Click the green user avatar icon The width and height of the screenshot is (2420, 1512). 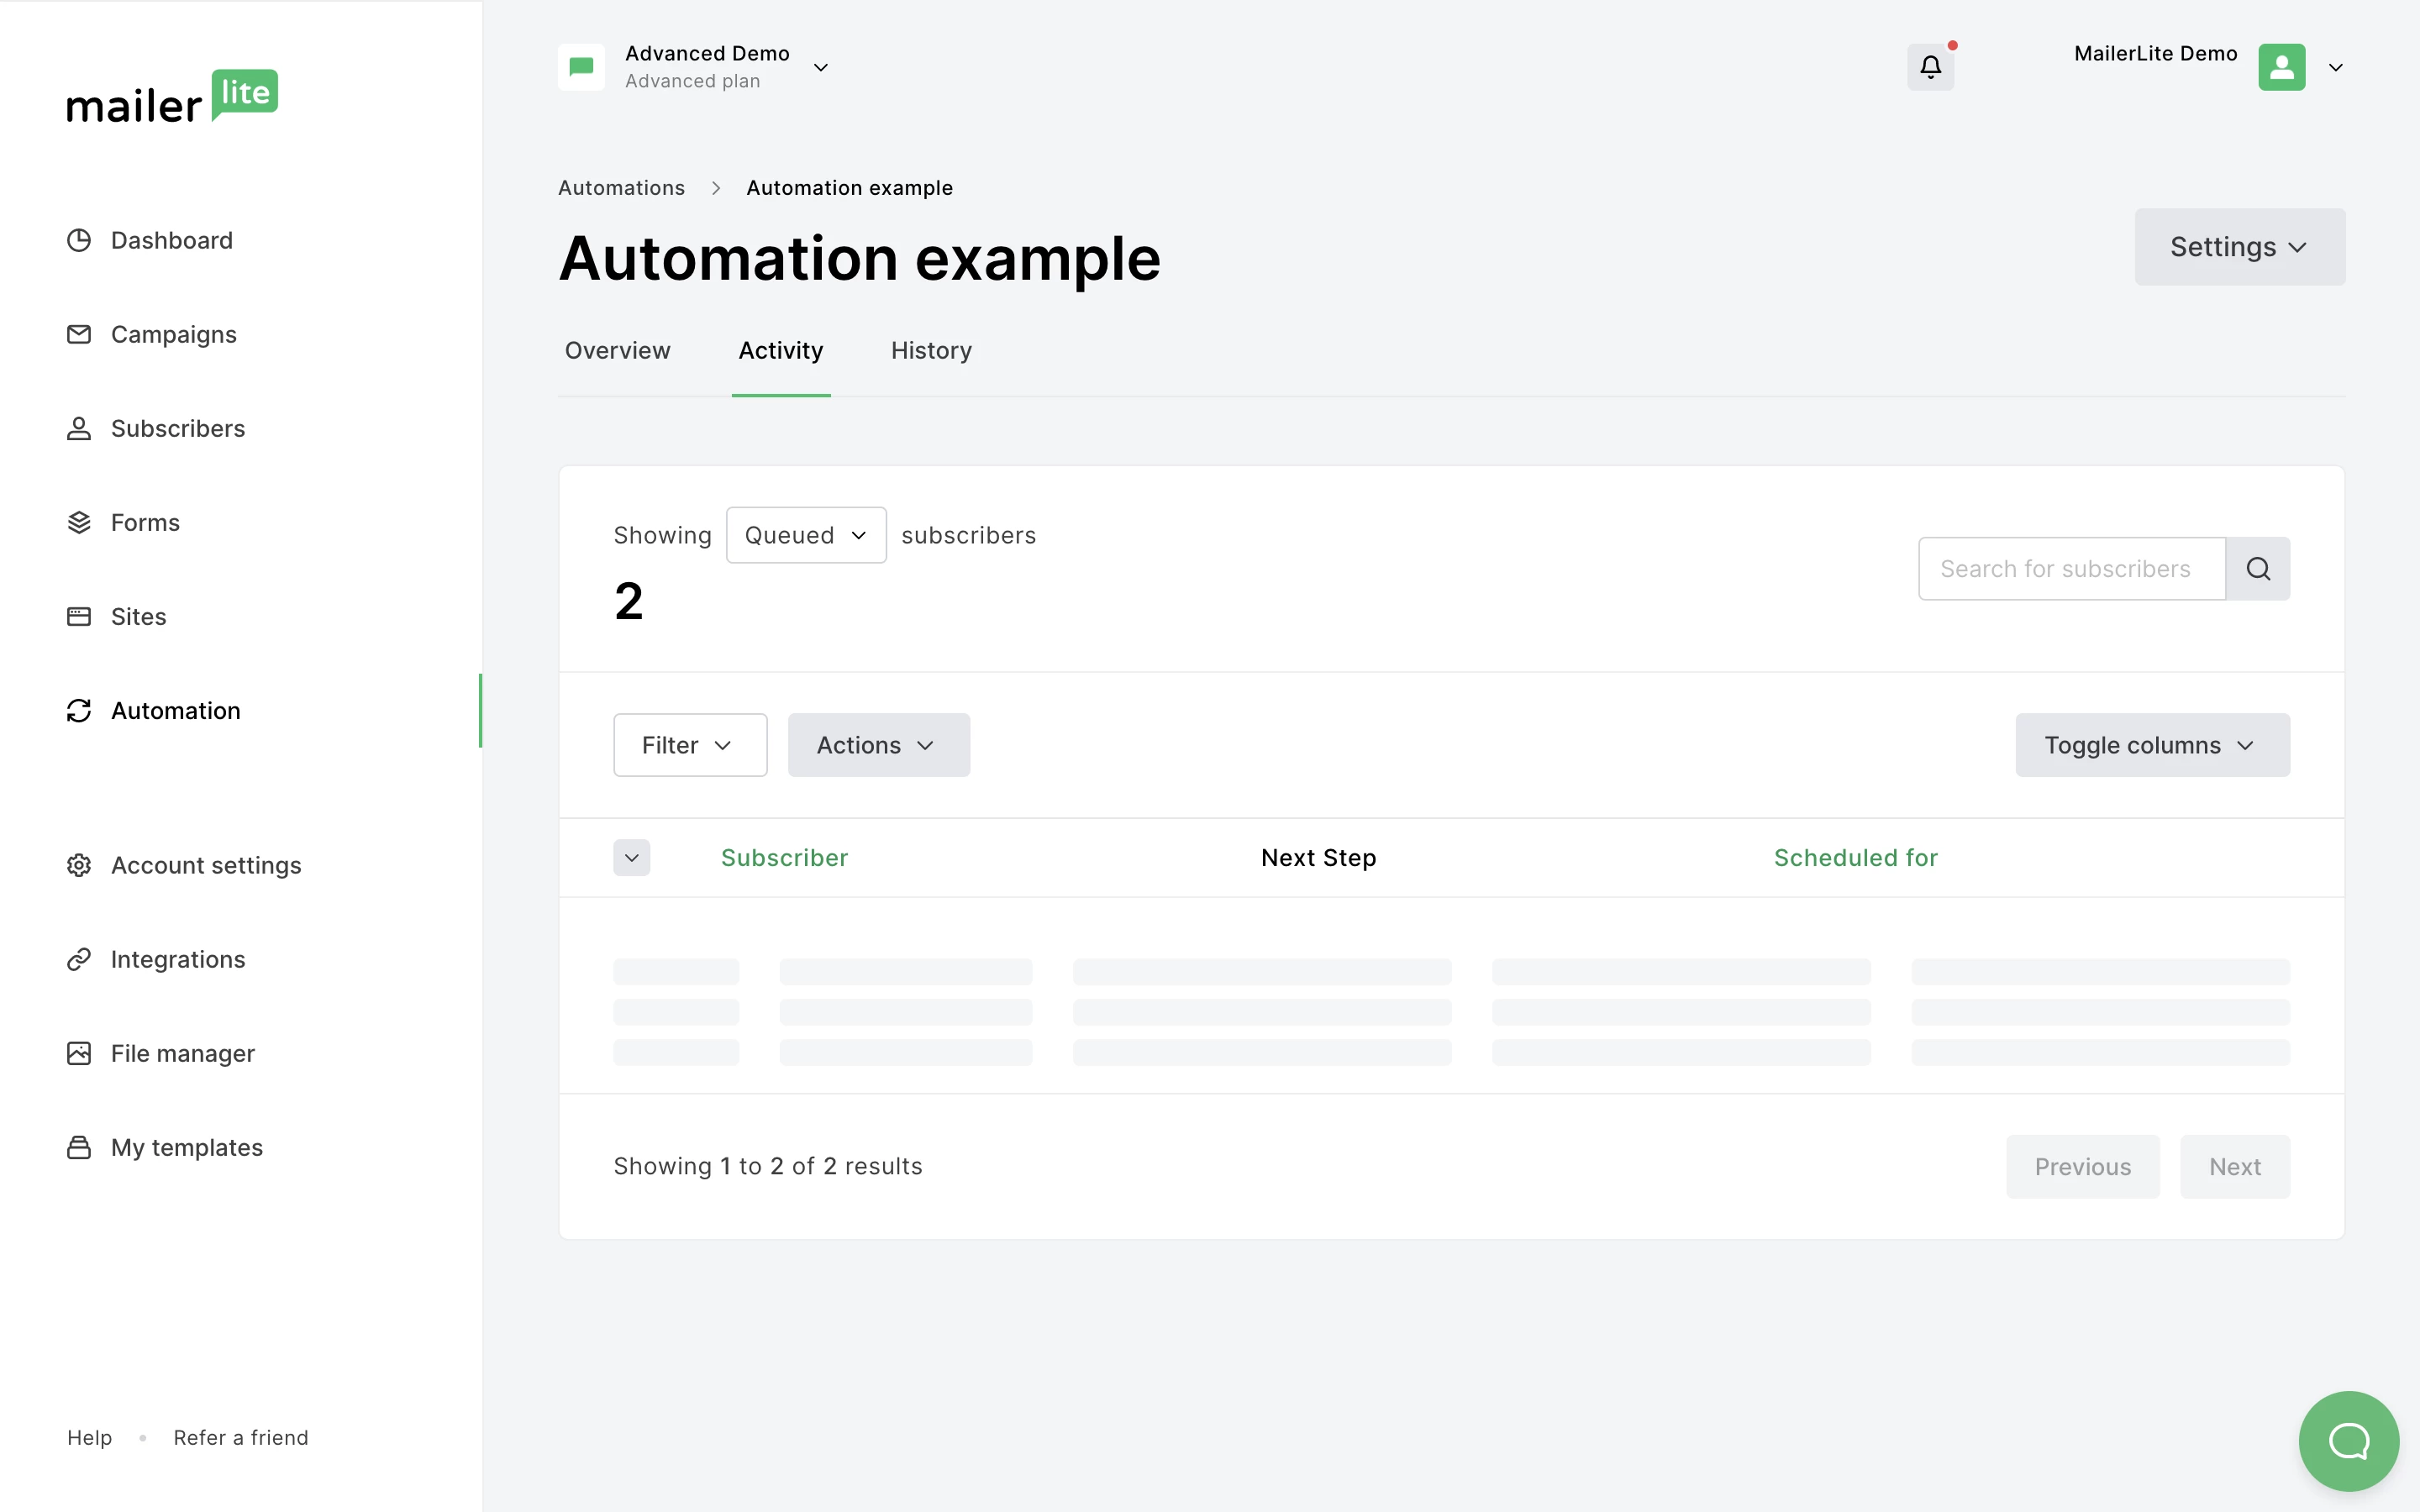[2281, 67]
